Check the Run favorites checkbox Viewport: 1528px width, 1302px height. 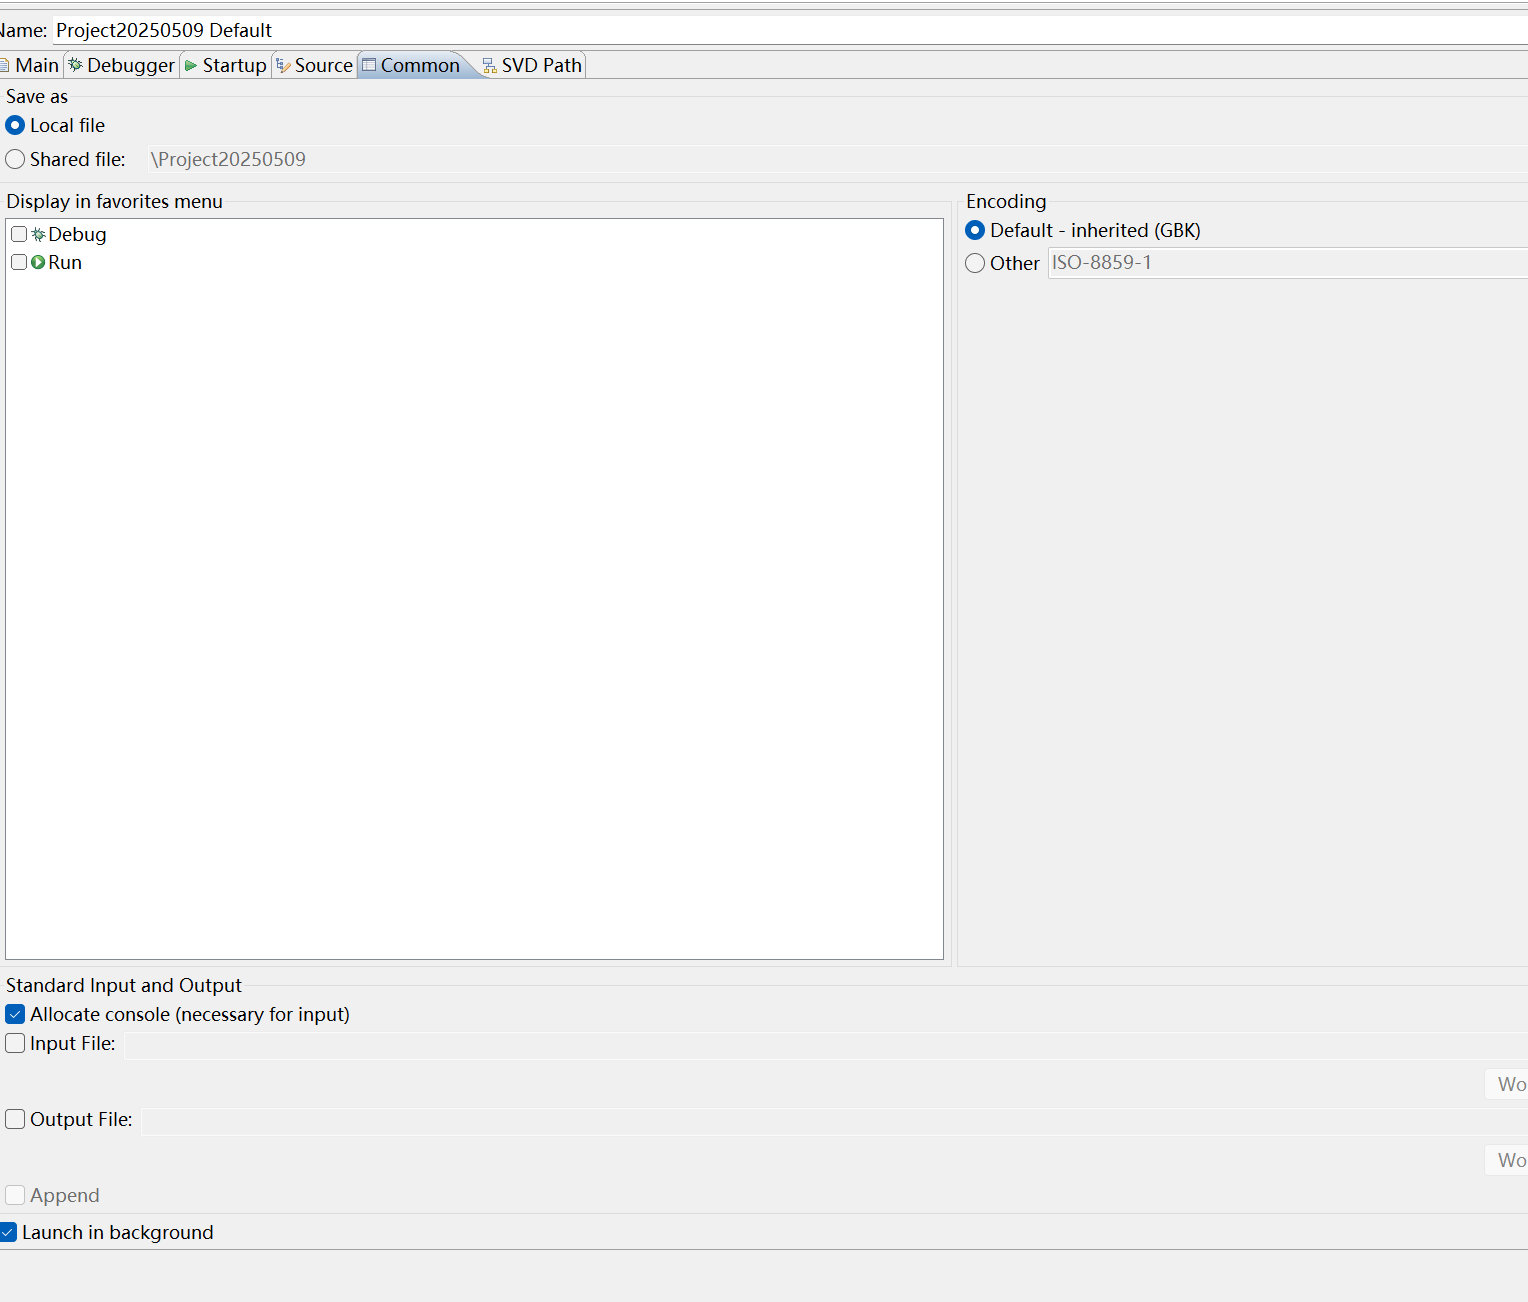[x=19, y=262]
